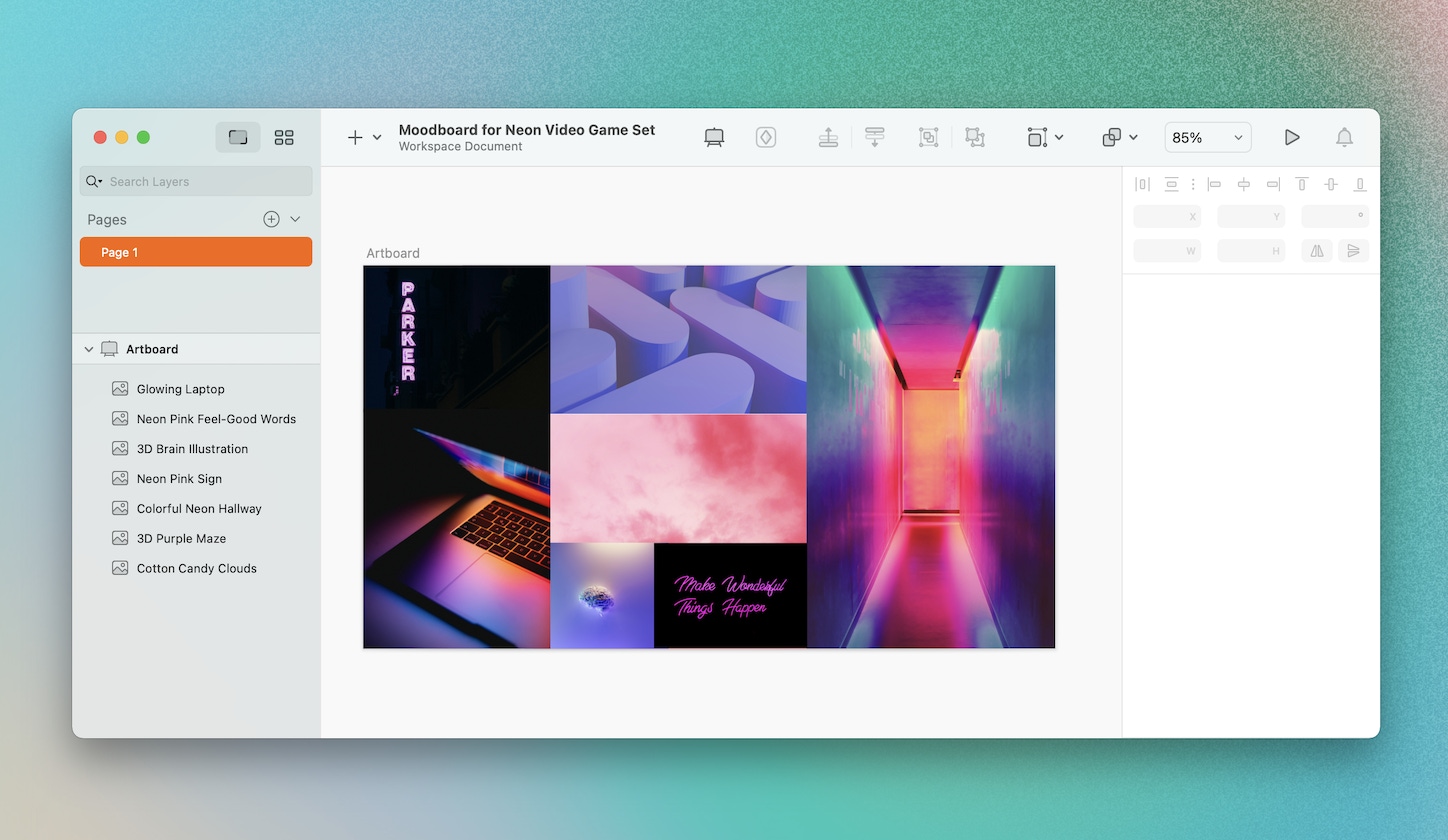Switch to single-canvas view toggle
1448x840 pixels.
click(x=237, y=137)
